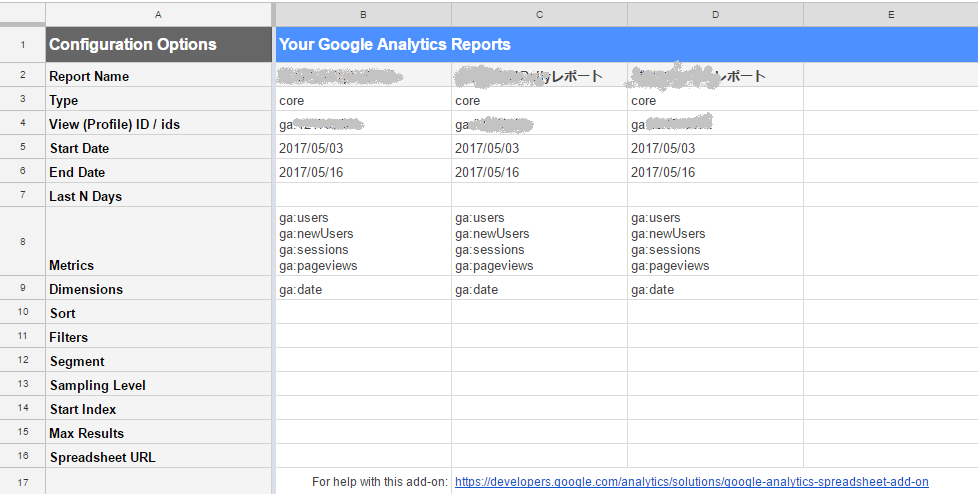This screenshot has width=978, height=498.
Task: Click the view ID cell in column B
Action: [363, 124]
